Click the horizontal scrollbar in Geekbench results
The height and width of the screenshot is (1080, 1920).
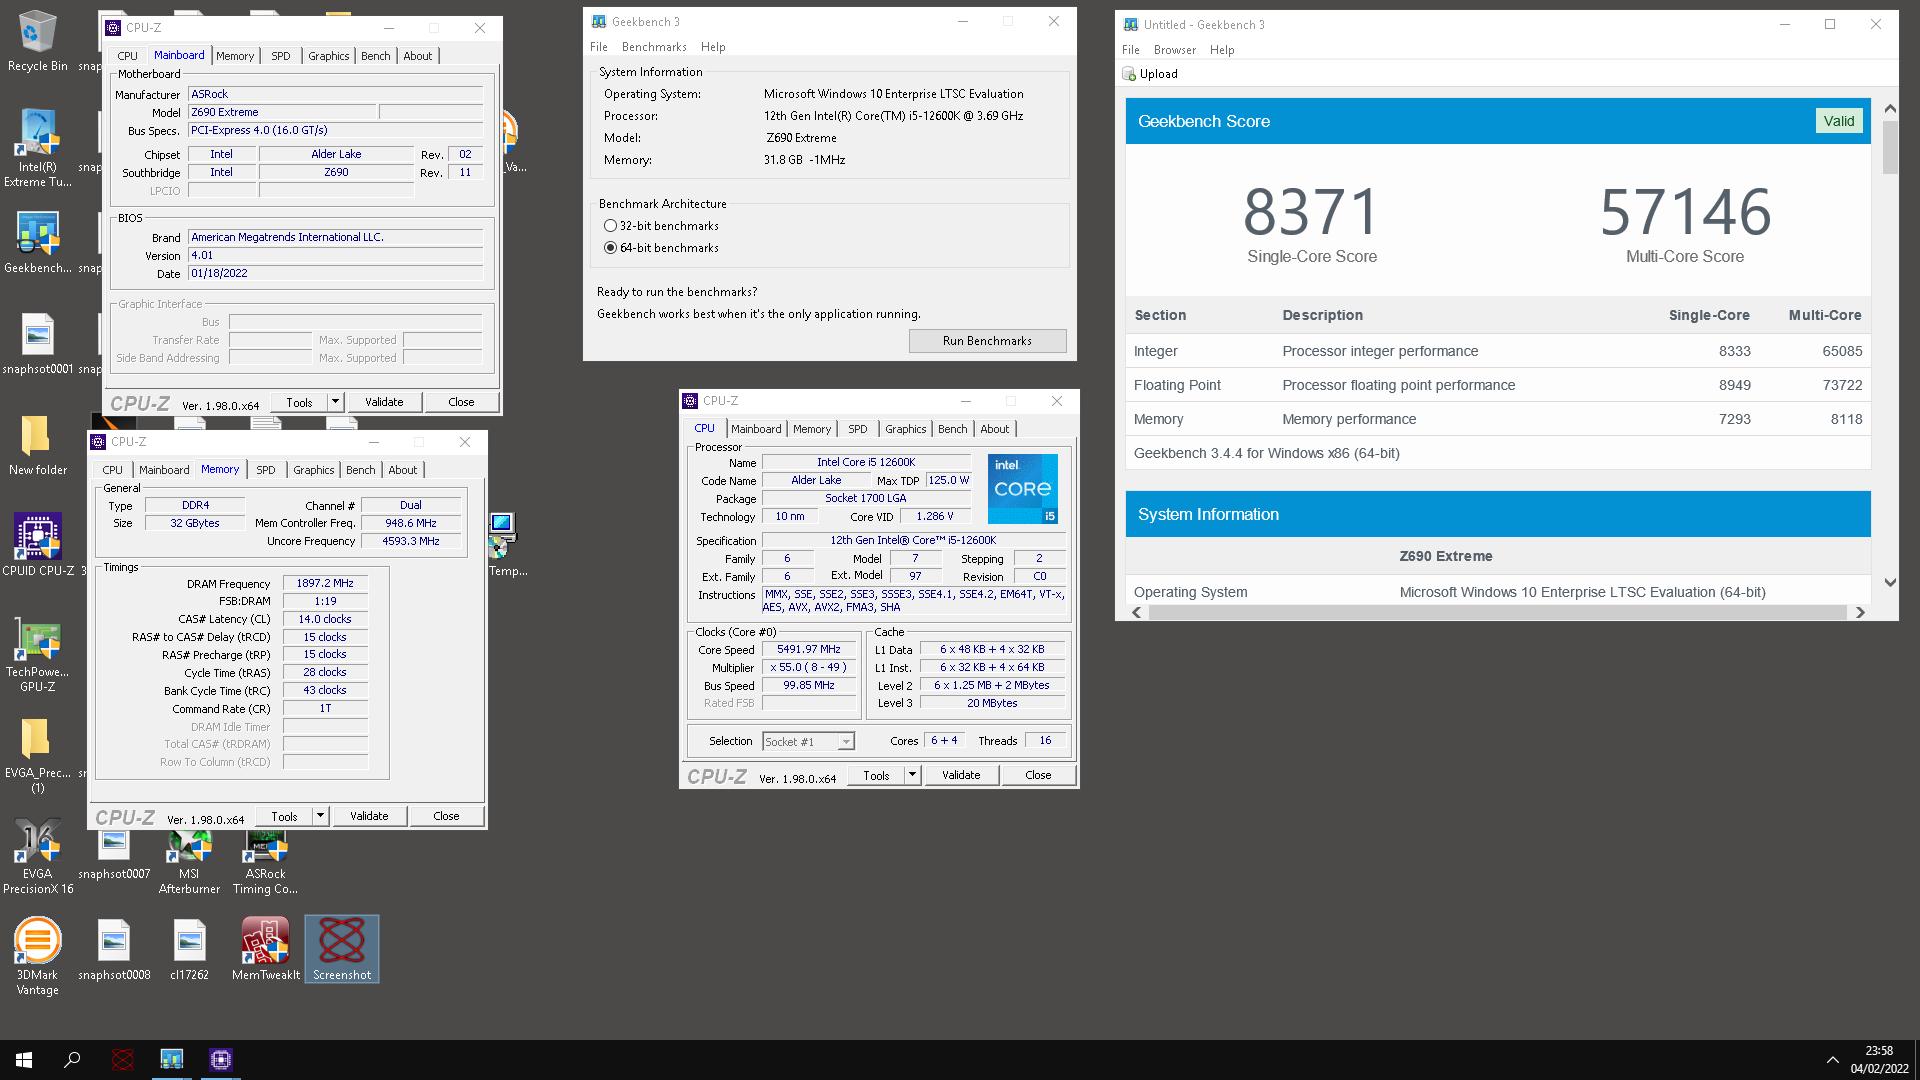tap(1497, 612)
